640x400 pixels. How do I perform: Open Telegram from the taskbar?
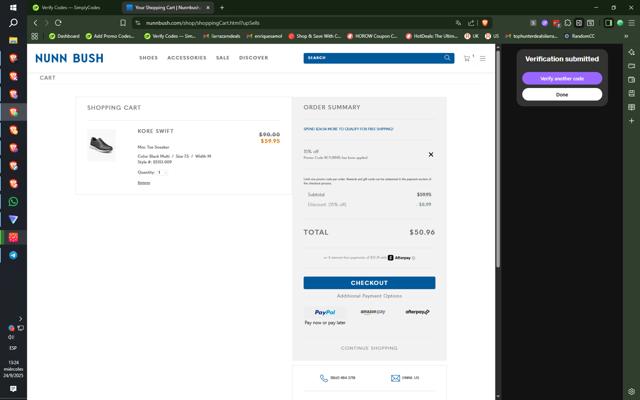[x=13, y=255]
